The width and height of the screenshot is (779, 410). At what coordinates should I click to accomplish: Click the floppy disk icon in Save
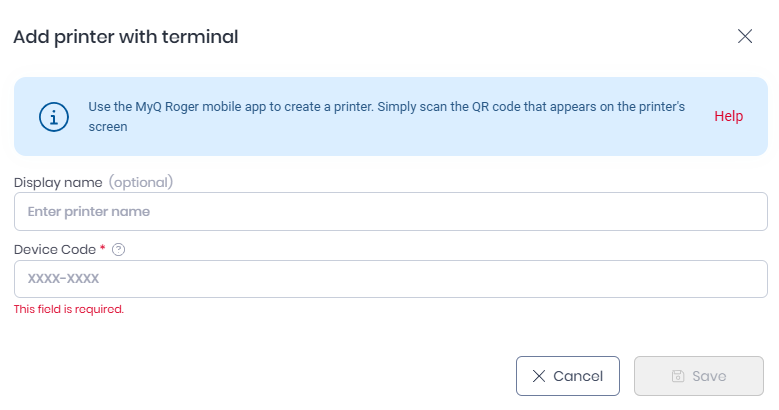[x=678, y=376]
